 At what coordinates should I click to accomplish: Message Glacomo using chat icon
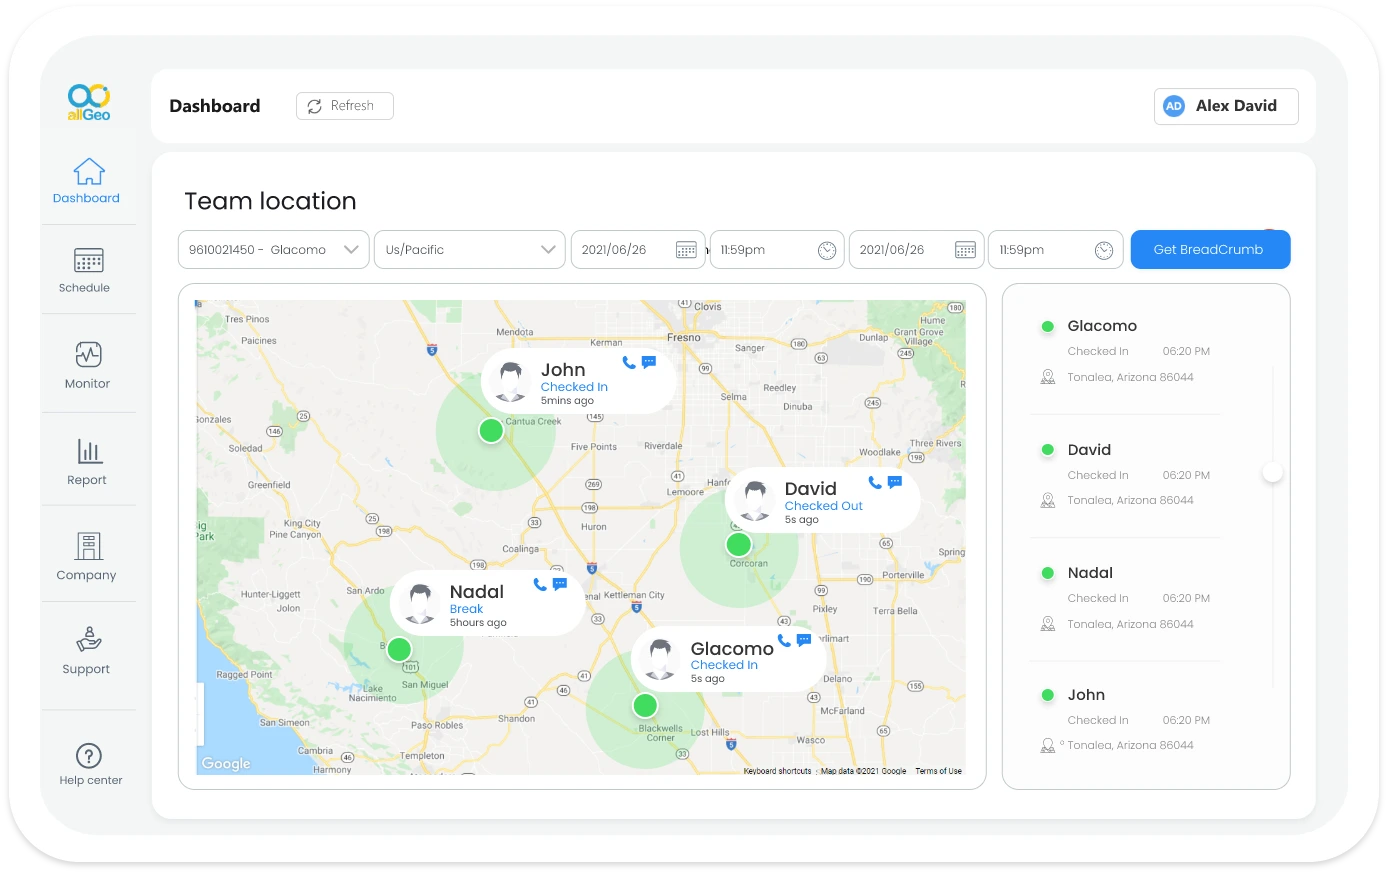tap(804, 640)
